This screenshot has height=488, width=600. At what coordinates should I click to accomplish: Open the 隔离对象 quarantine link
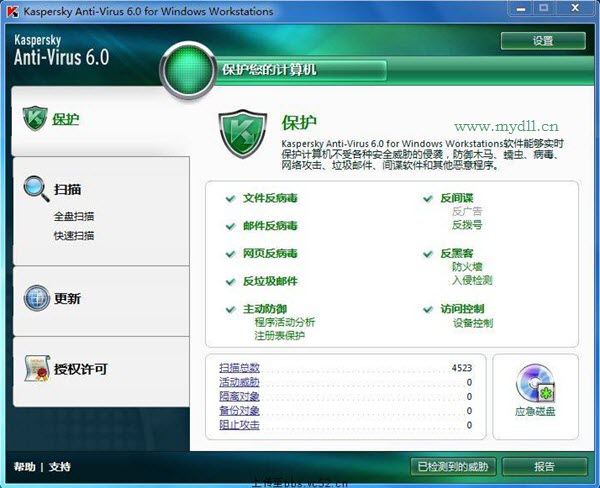(239, 396)
